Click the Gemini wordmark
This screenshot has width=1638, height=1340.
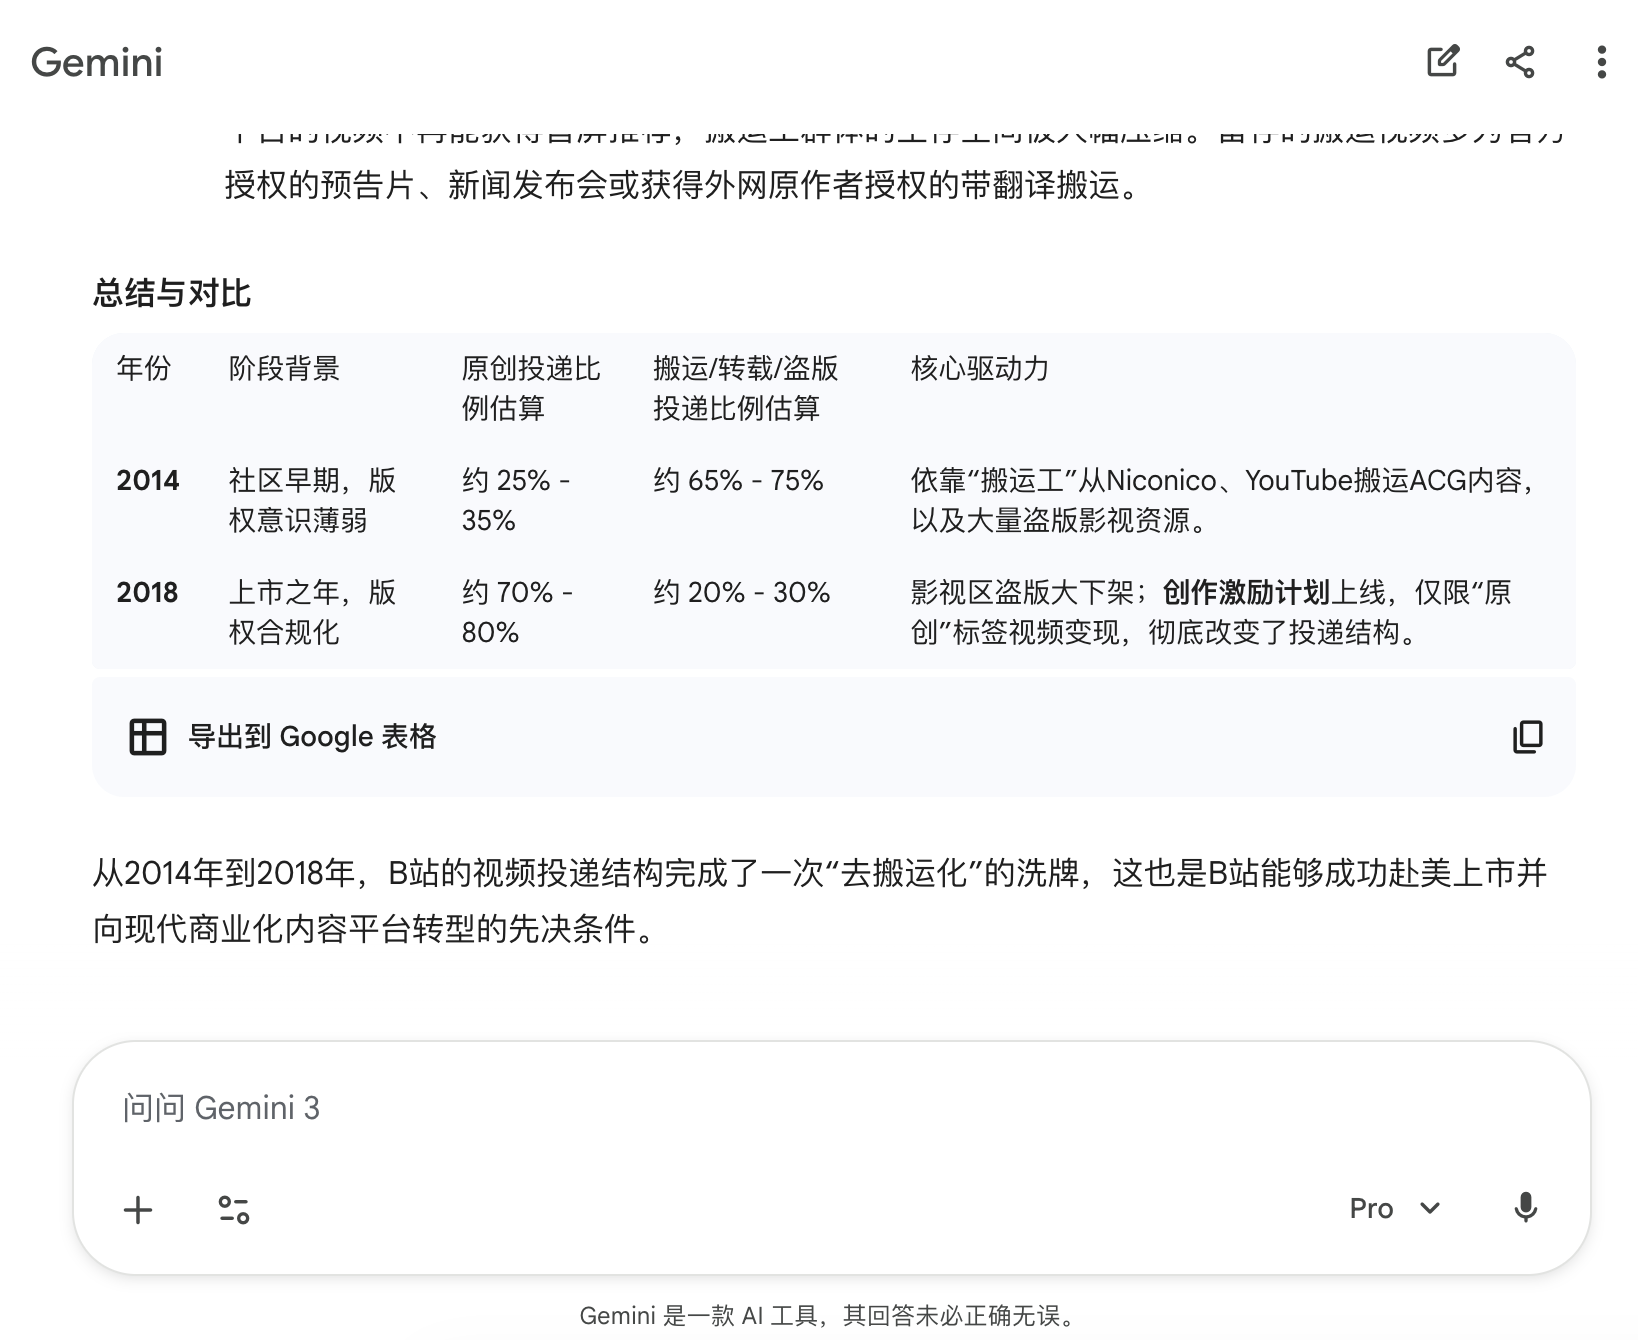point(97,63)
